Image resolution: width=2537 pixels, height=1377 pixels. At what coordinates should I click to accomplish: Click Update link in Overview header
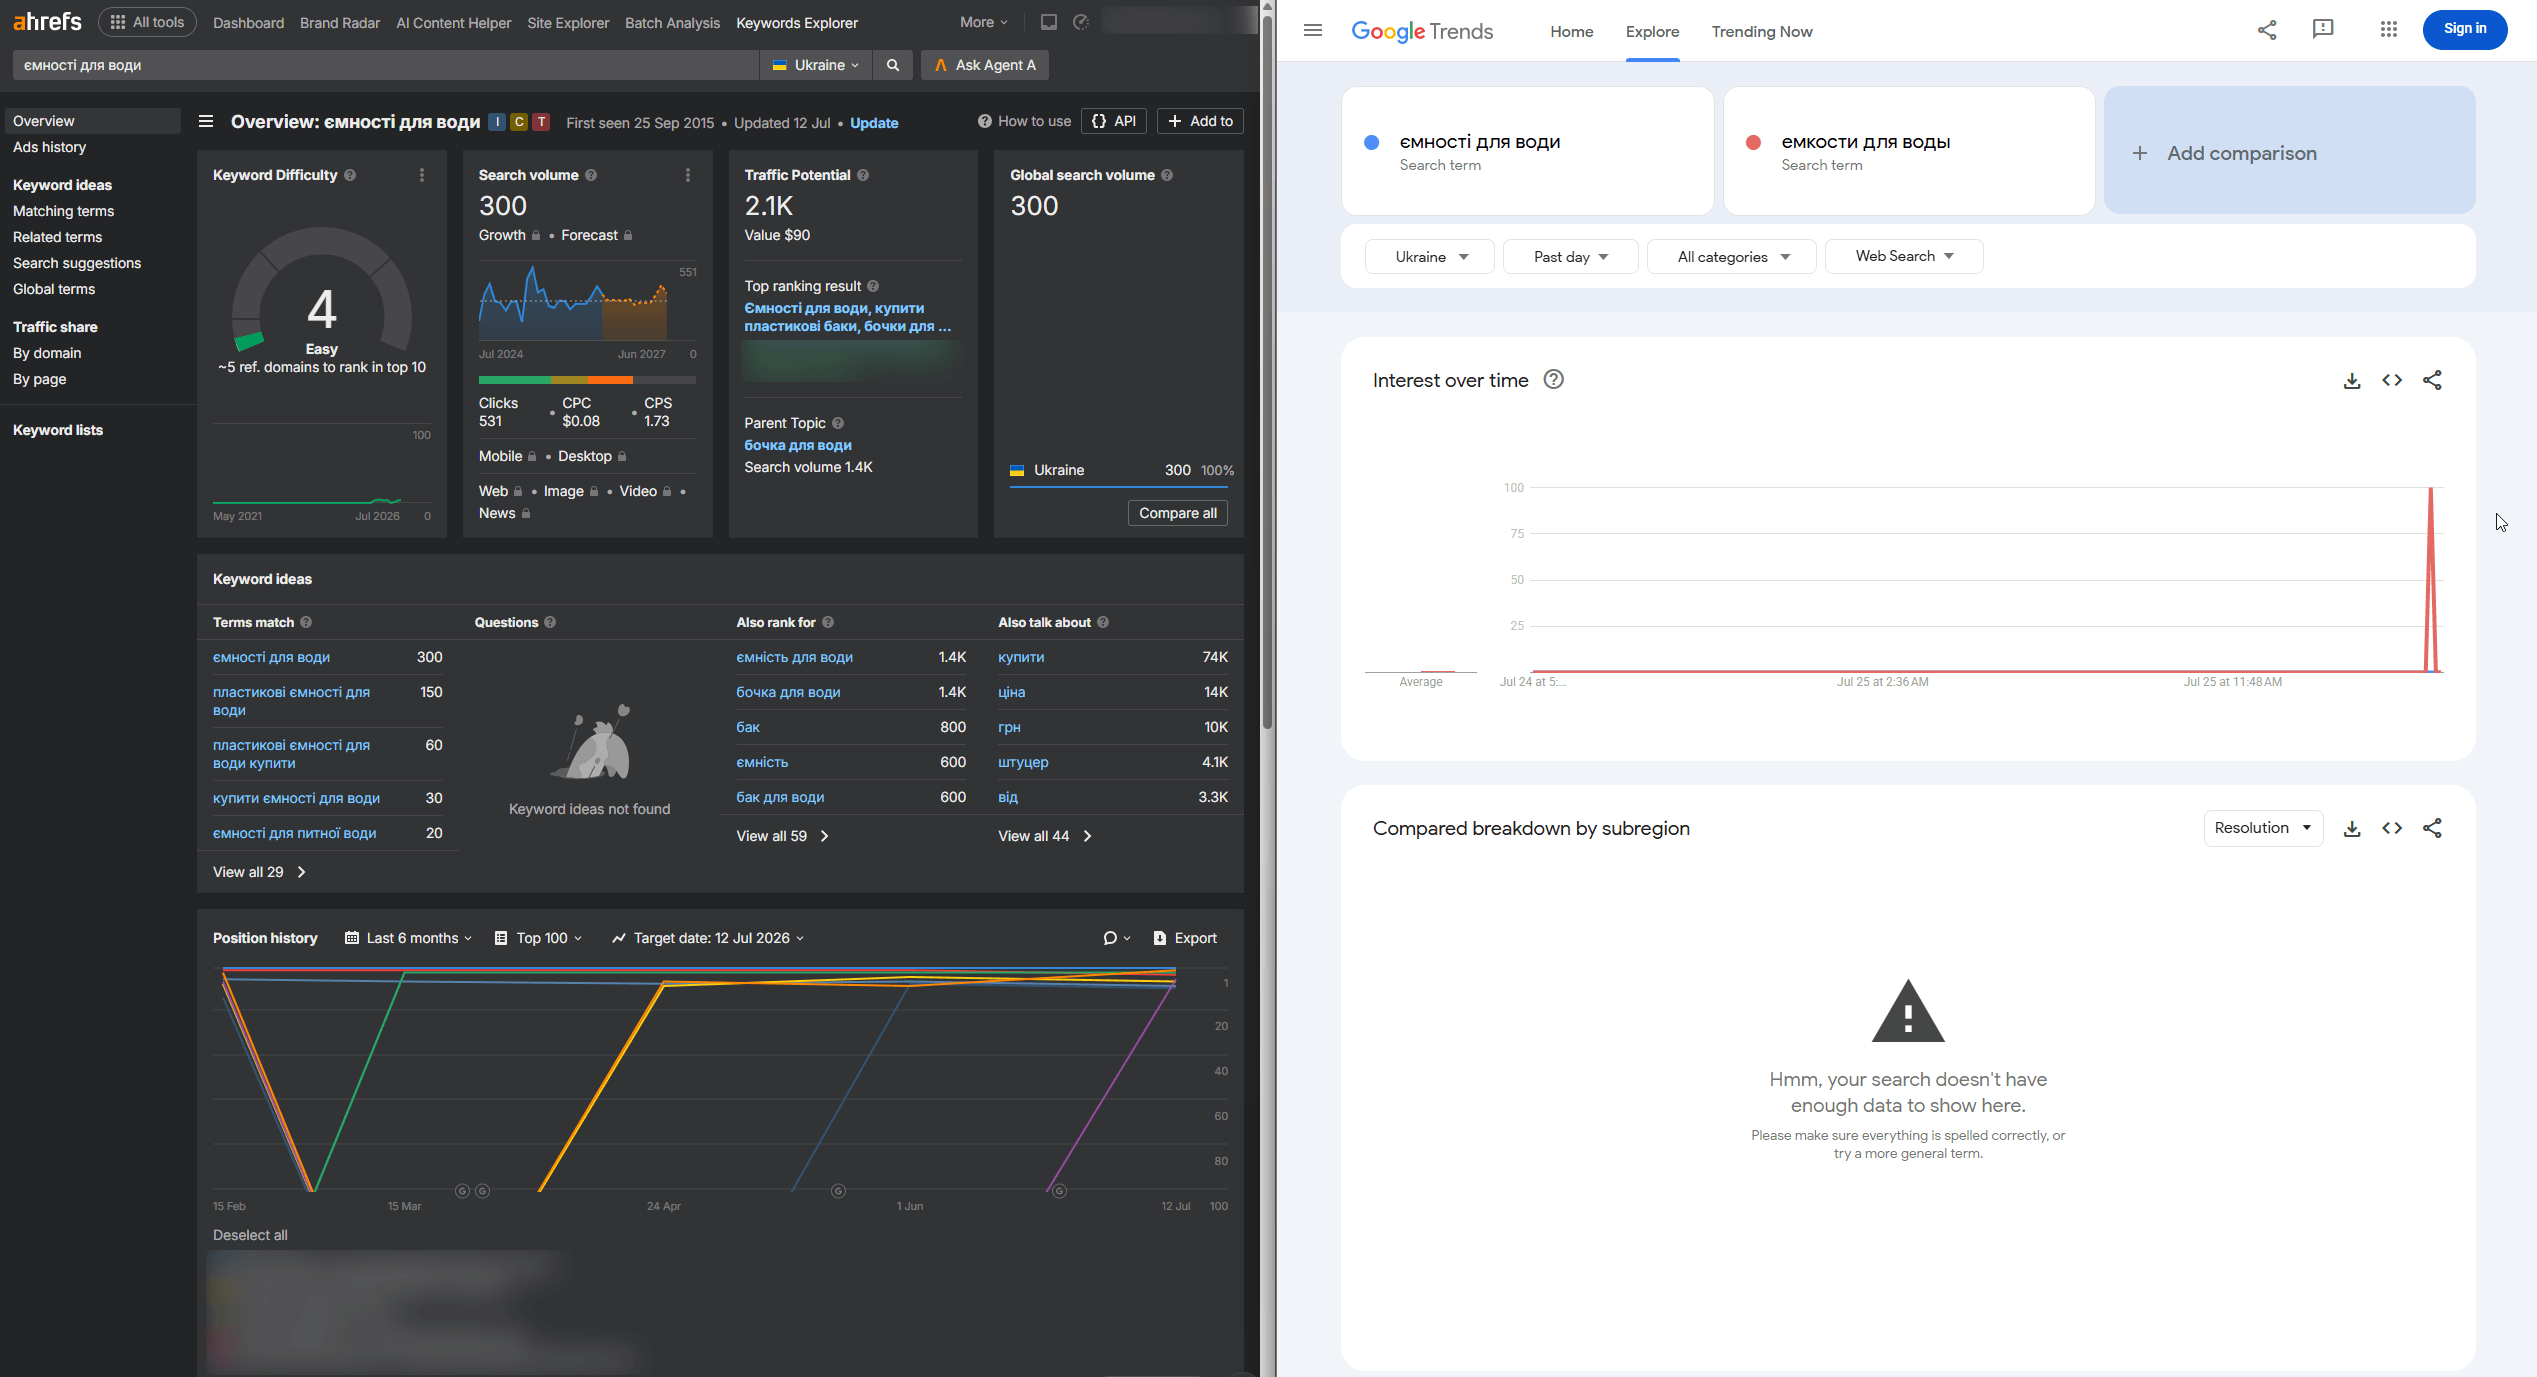[874, 123]
